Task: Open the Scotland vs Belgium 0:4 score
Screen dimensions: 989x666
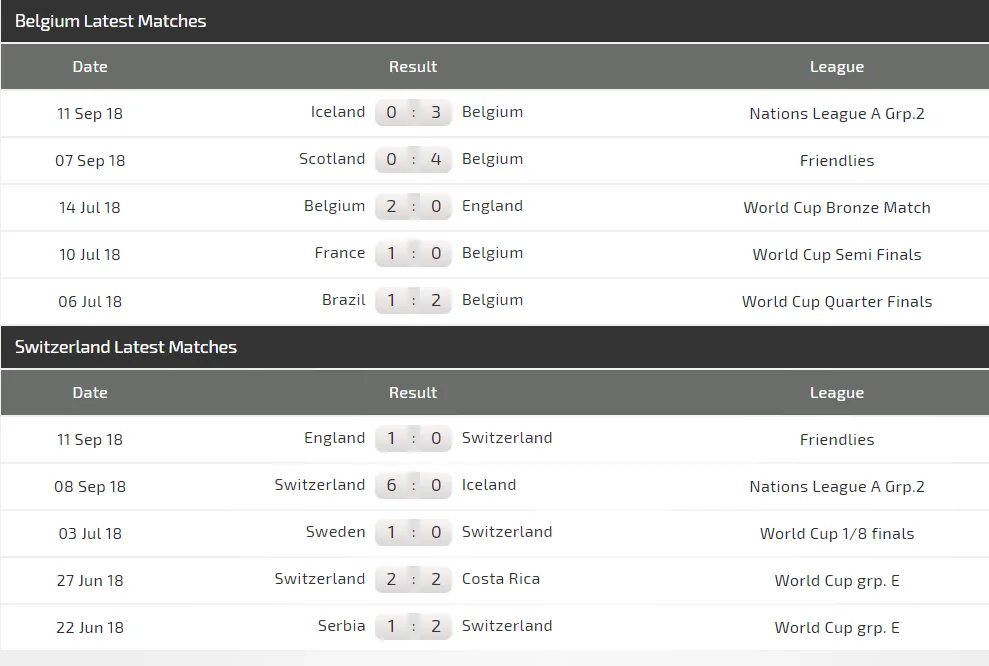Action: (413, 159)
